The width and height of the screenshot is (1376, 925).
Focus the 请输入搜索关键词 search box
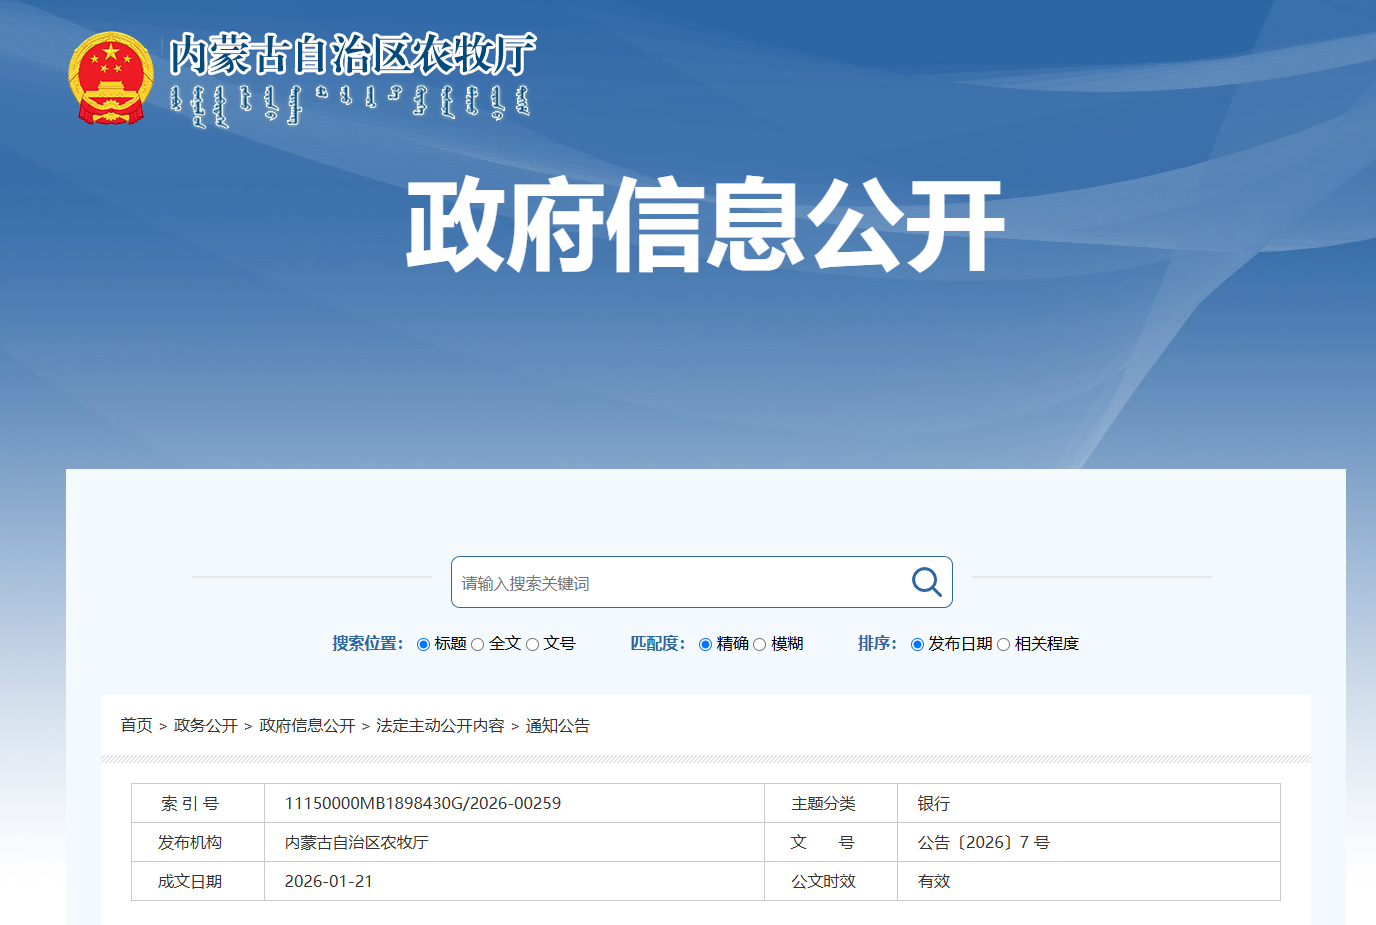[680, 583]
